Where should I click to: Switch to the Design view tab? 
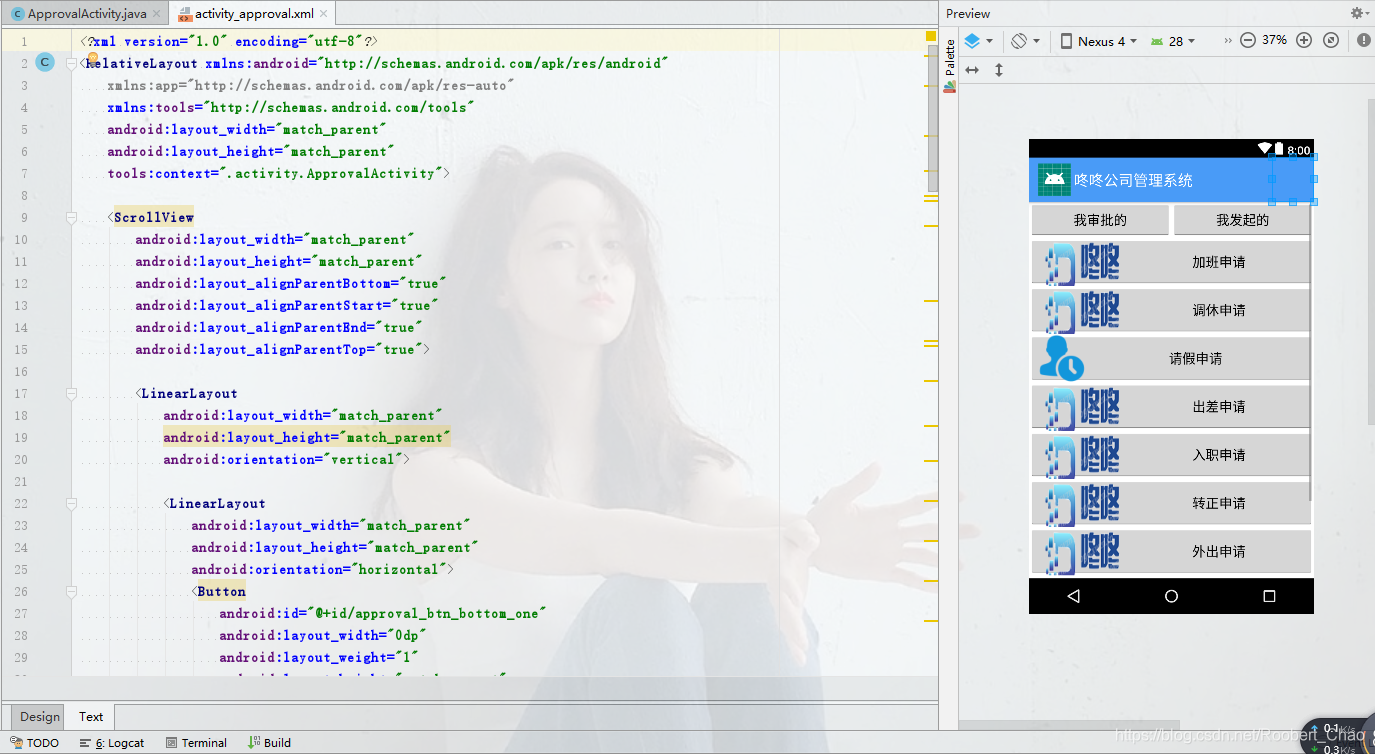[39, 716]
